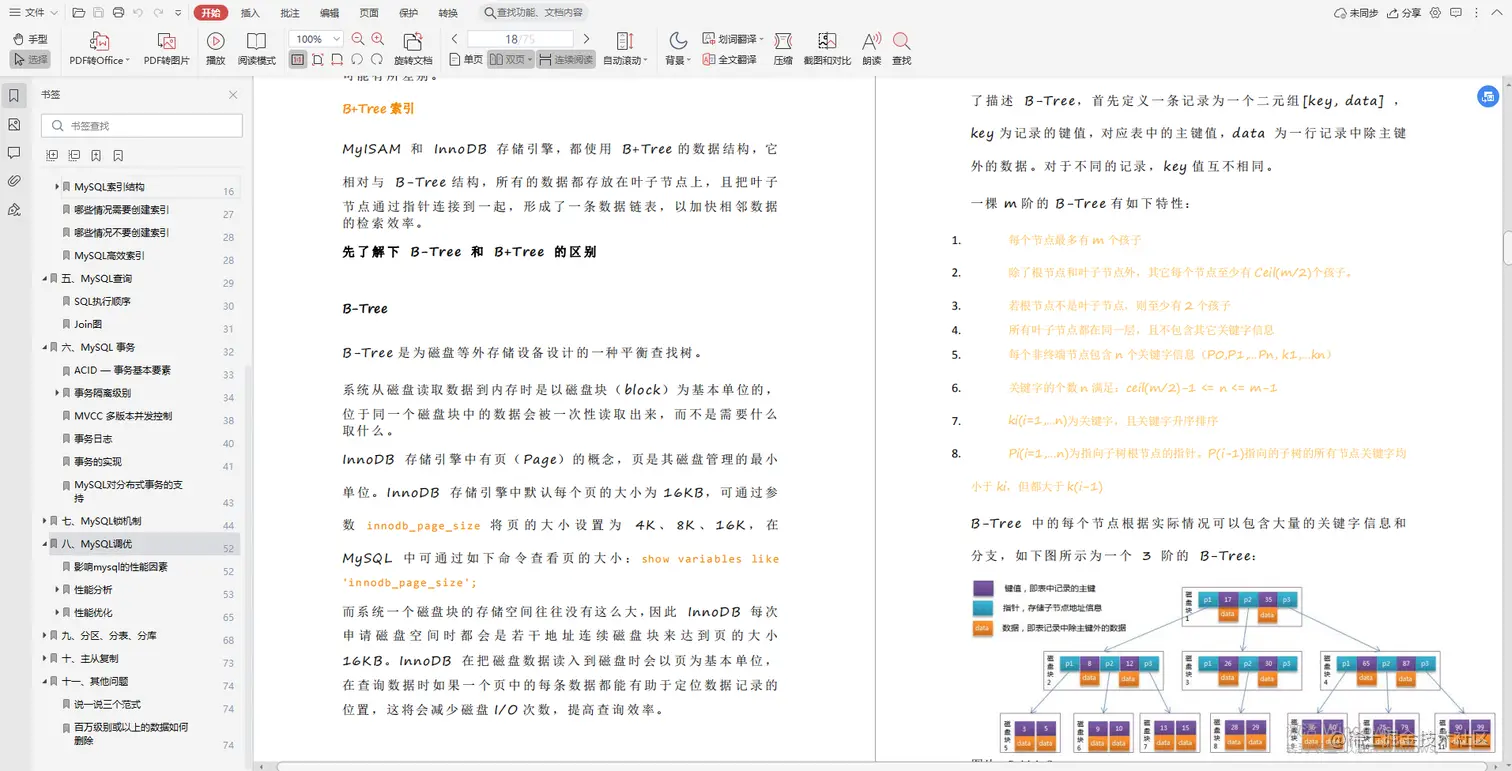1512x771 pixels.
Task: Expand the MySQL索引结构 bookmark
Action: pyautogui.click(x=57, y=186)
